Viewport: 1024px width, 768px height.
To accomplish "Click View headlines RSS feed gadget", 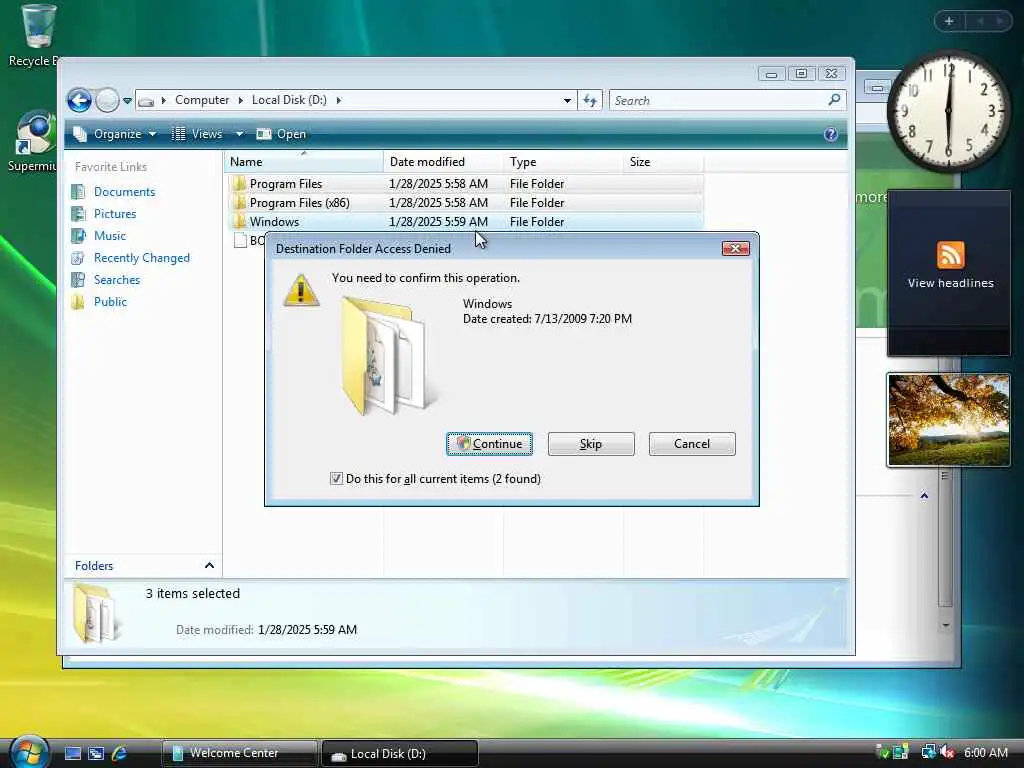I will [950, 272].
